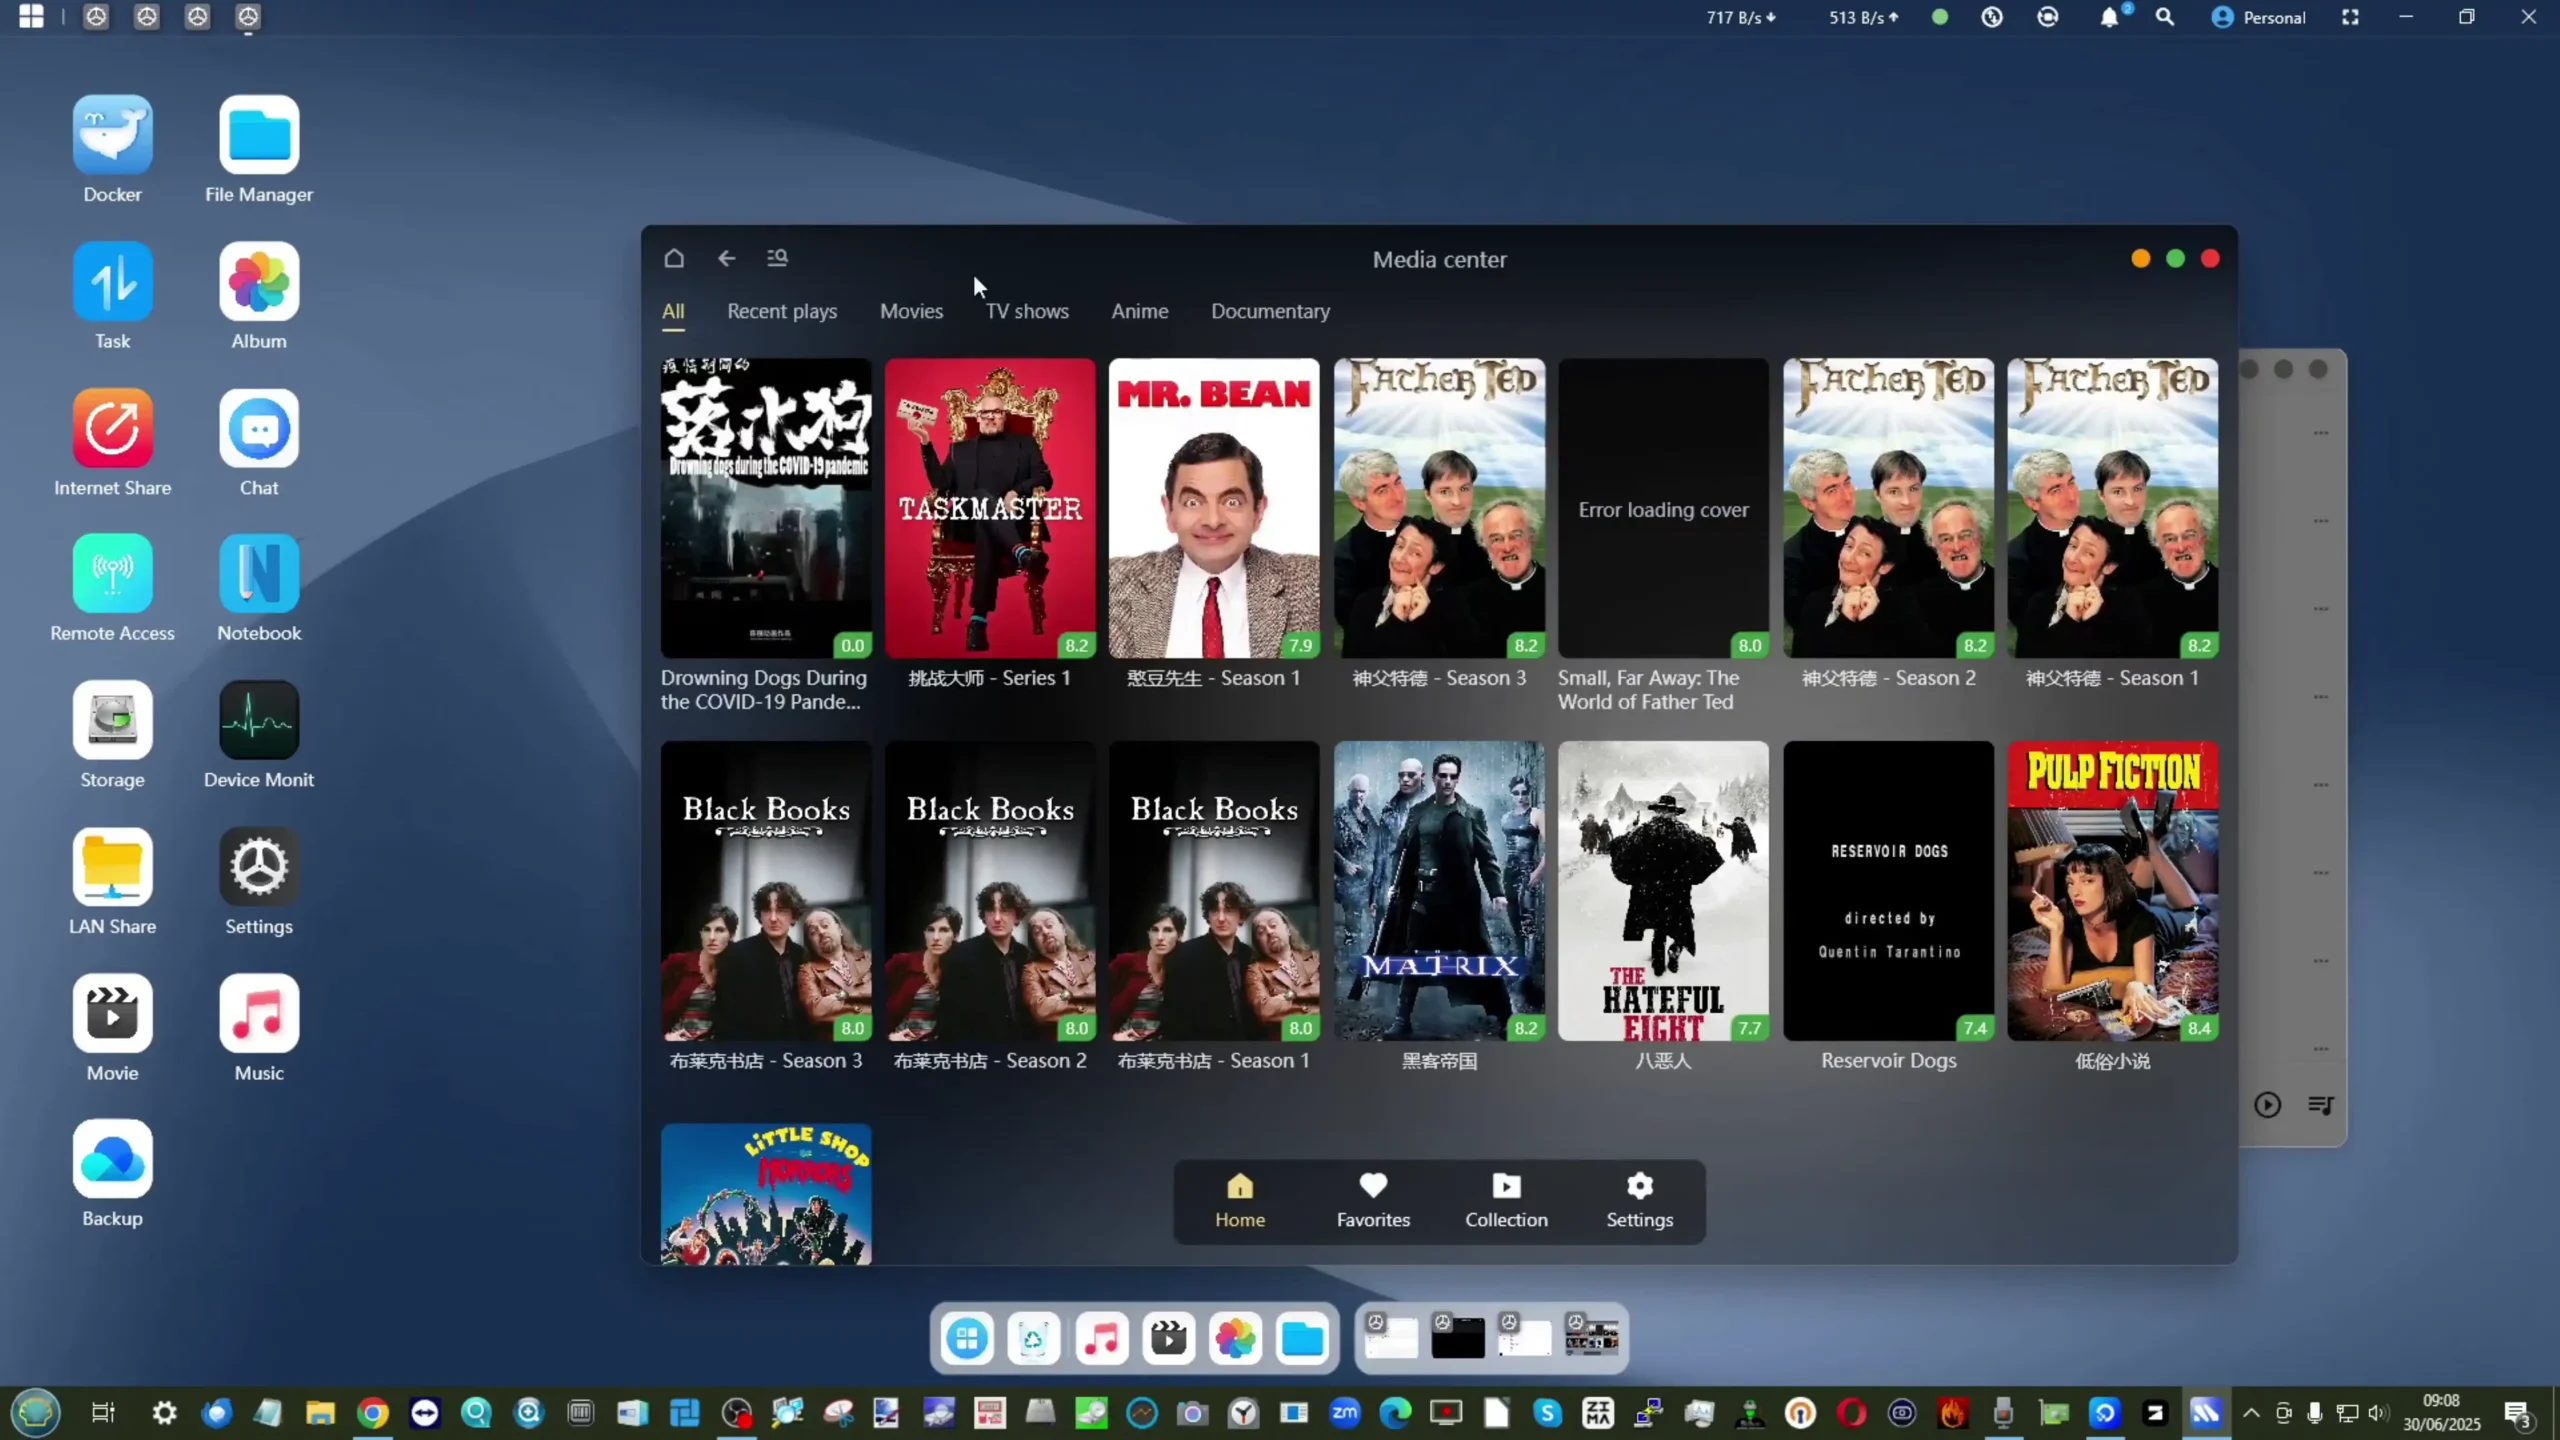Open the Album desktop app

click(x=259, y=281)
